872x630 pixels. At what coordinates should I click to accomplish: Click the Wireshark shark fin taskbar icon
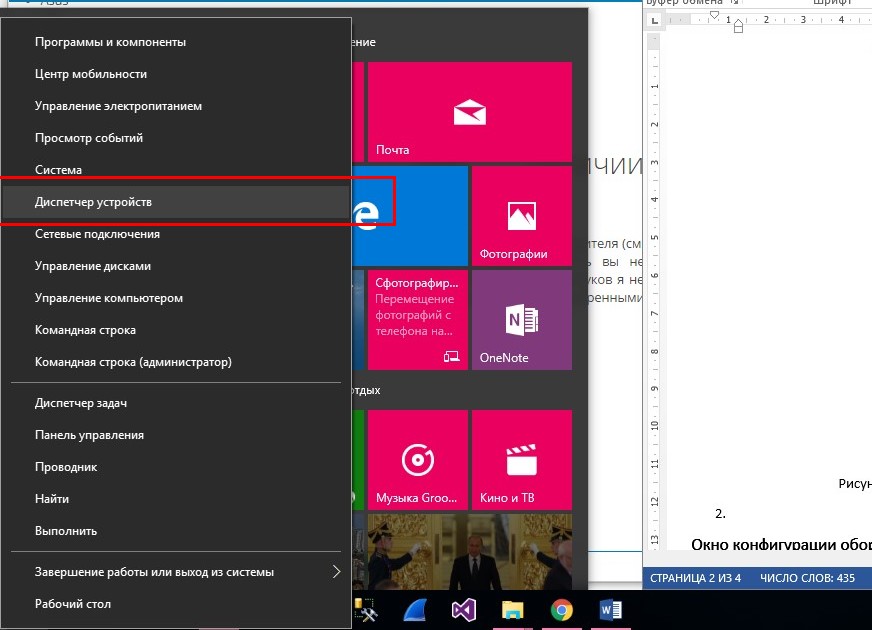(412, 609)
